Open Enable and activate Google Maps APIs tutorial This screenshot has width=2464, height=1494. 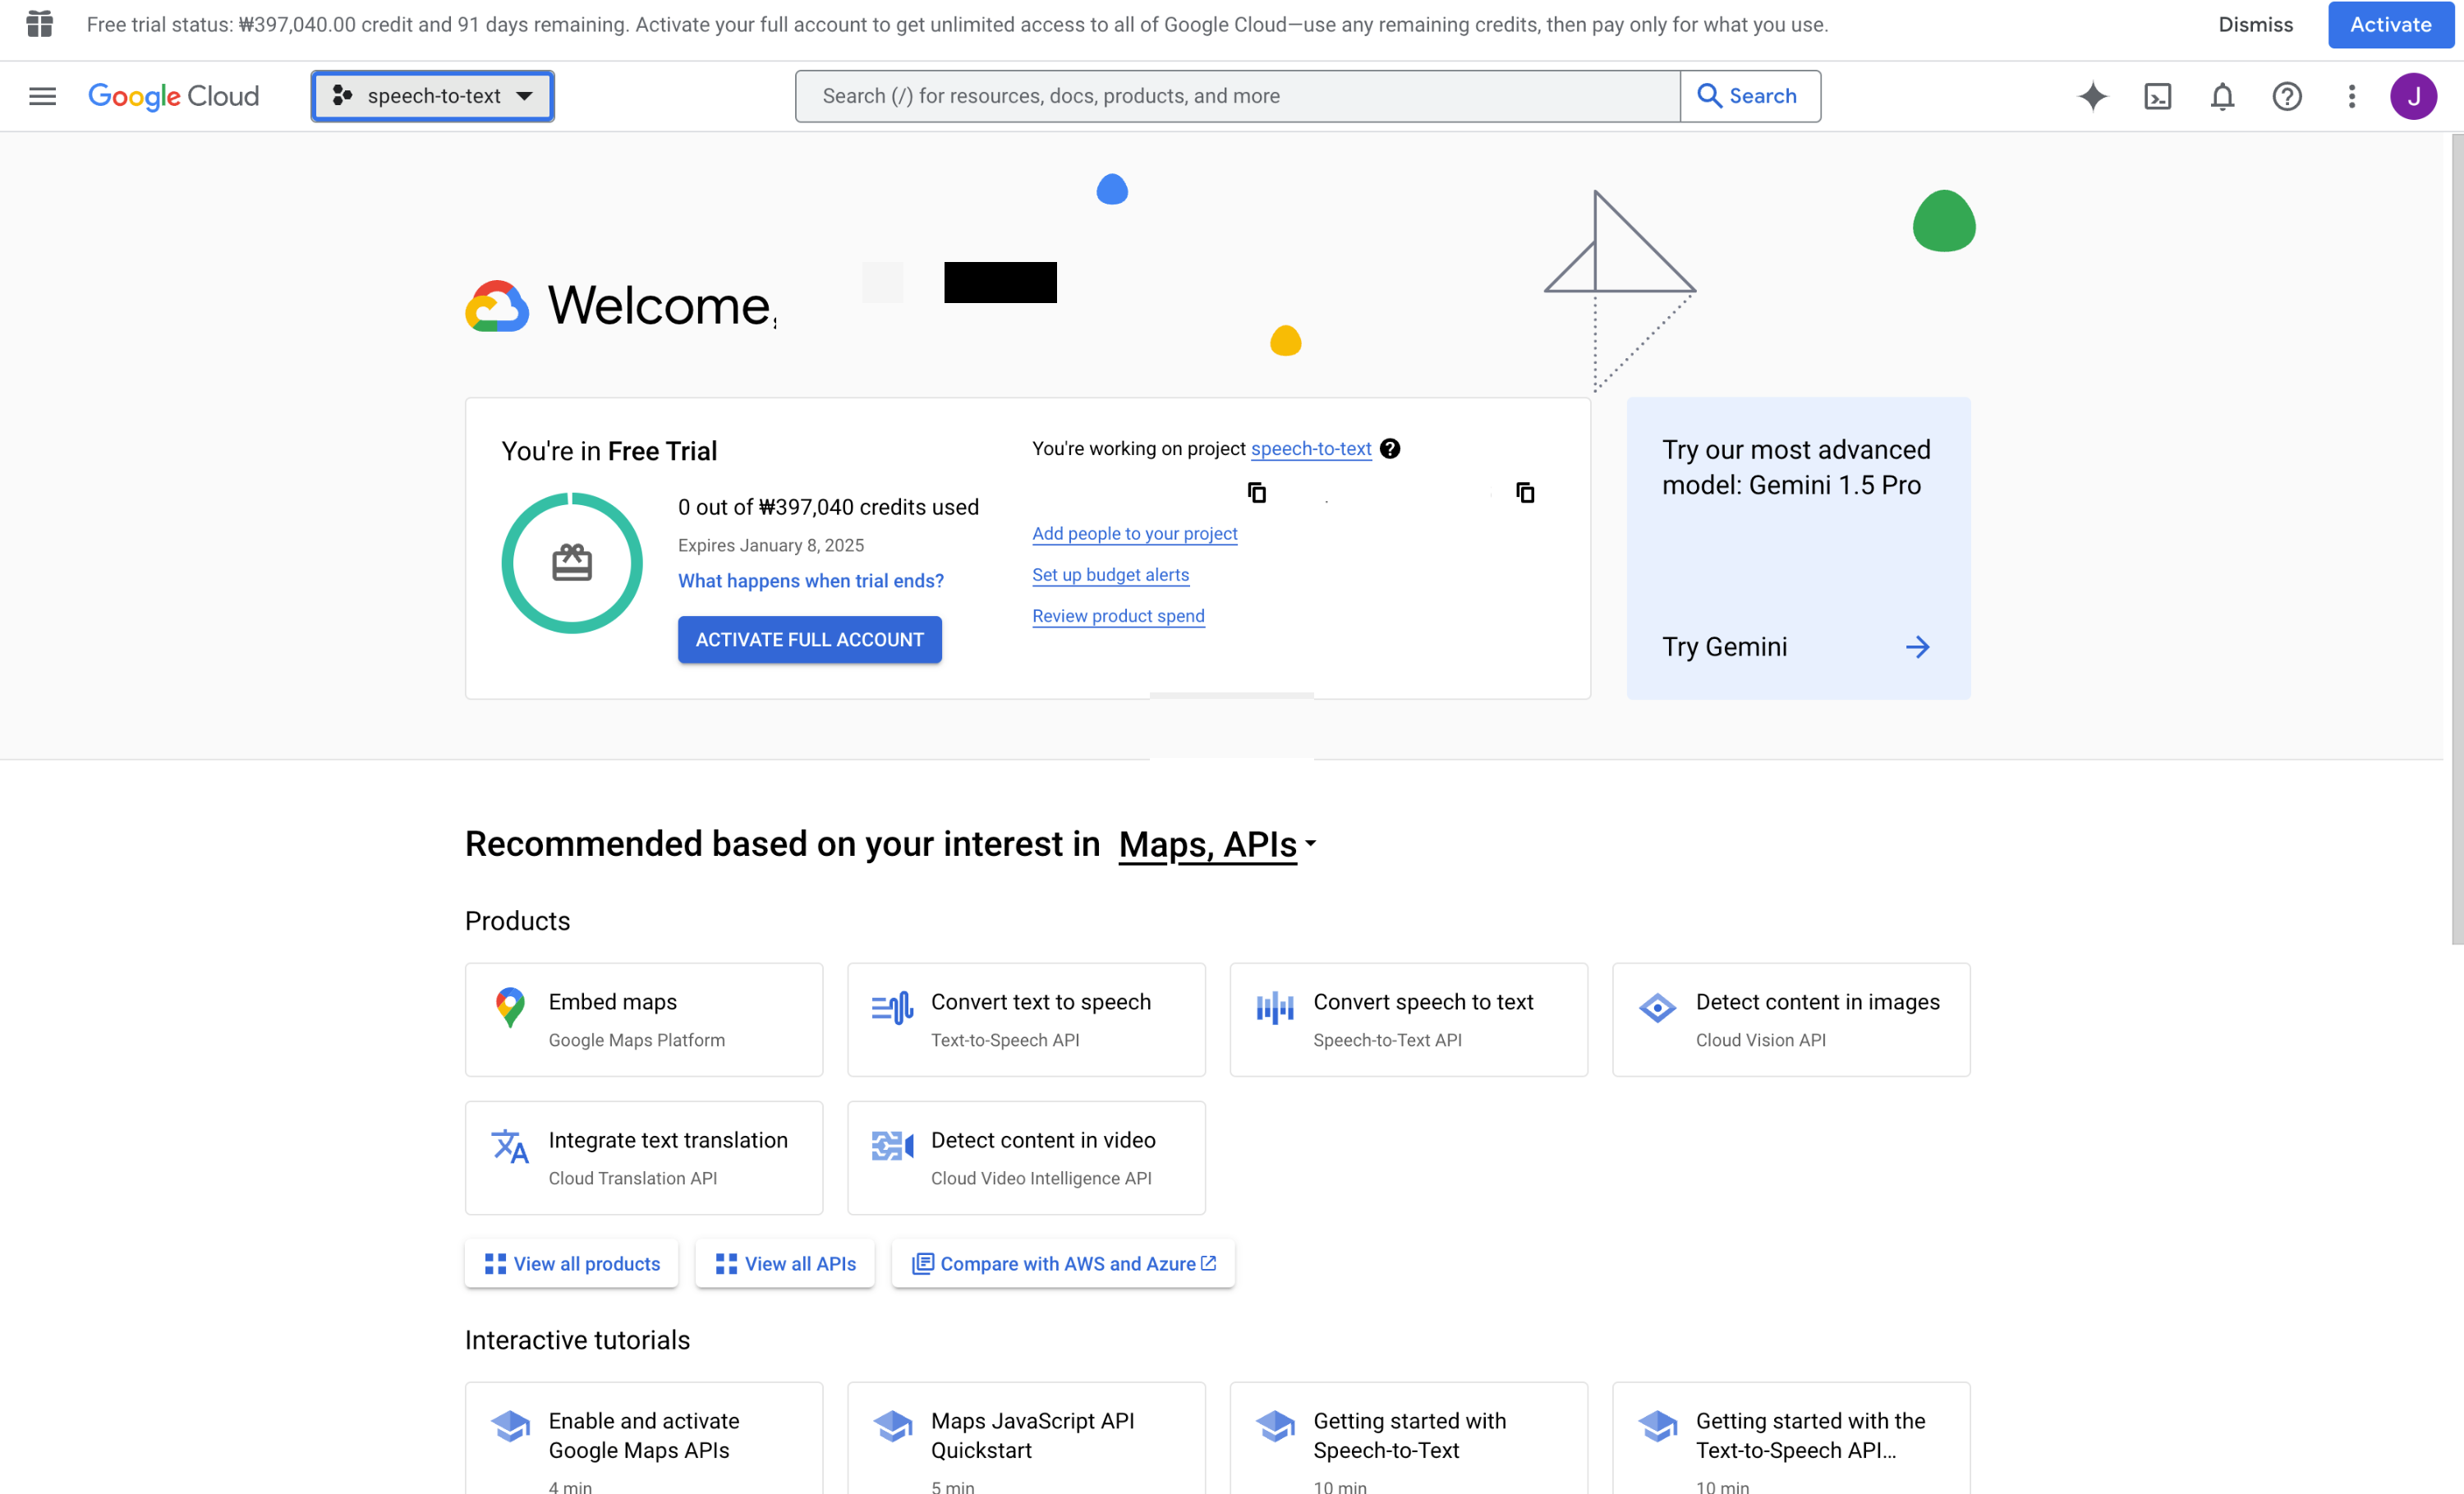pyautogui.click(x=644, y=1438)
